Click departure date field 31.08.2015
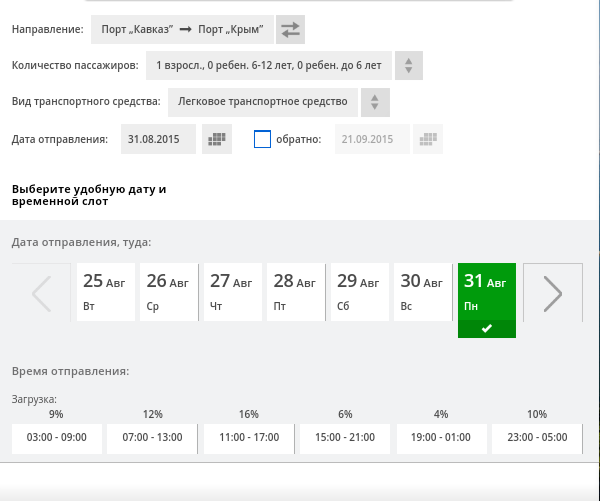600x504 pixels. click(x=156, y=139)
